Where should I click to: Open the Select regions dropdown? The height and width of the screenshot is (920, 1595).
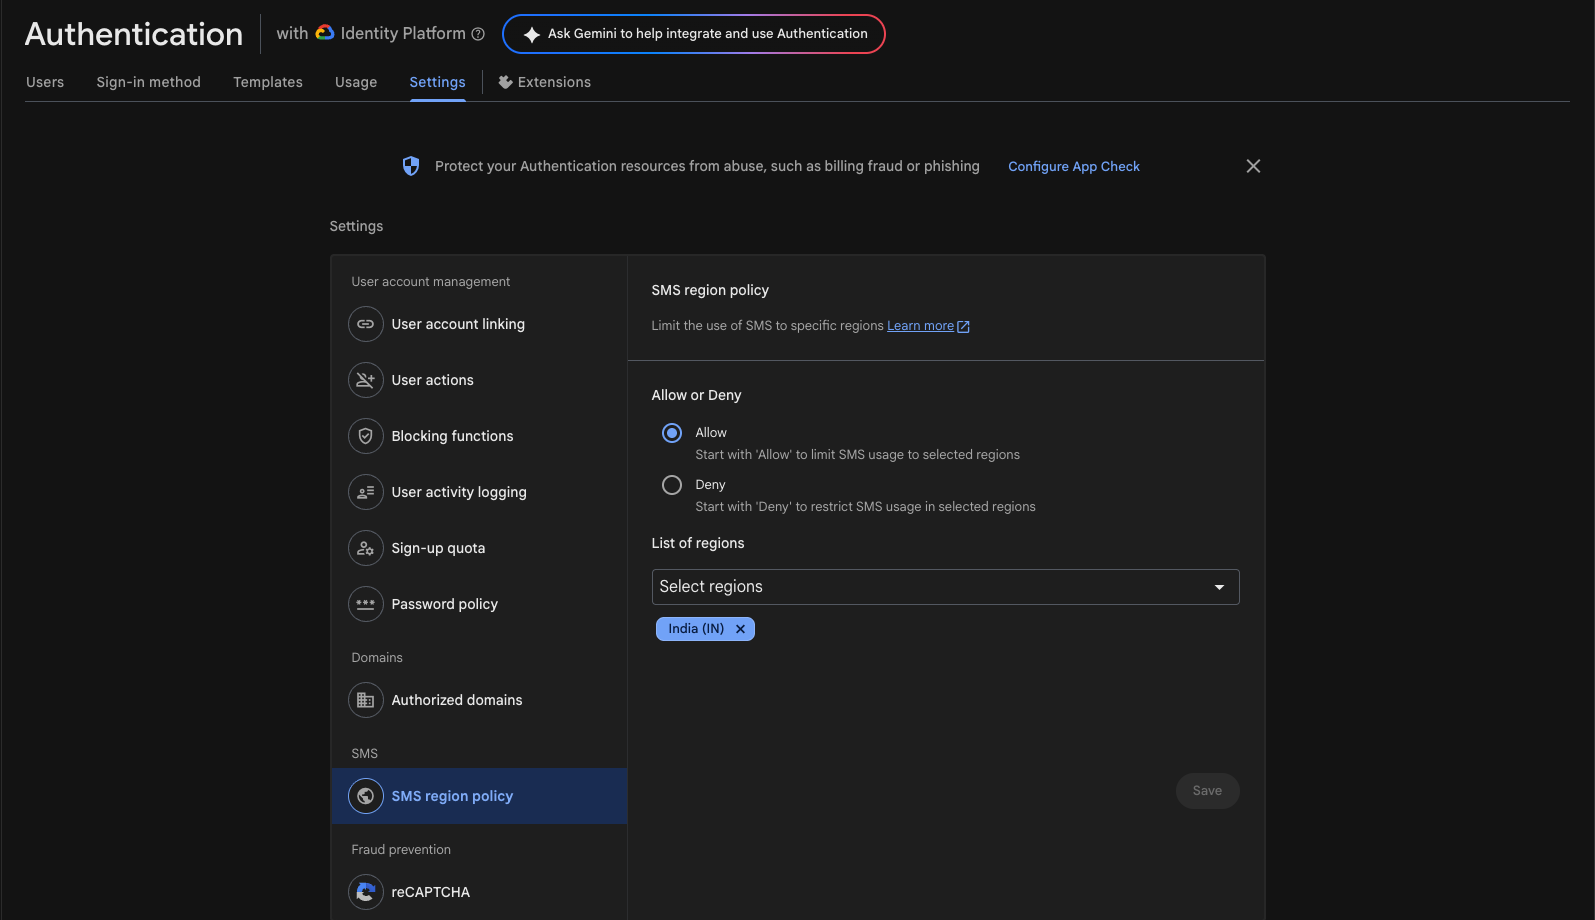point(945,587)
